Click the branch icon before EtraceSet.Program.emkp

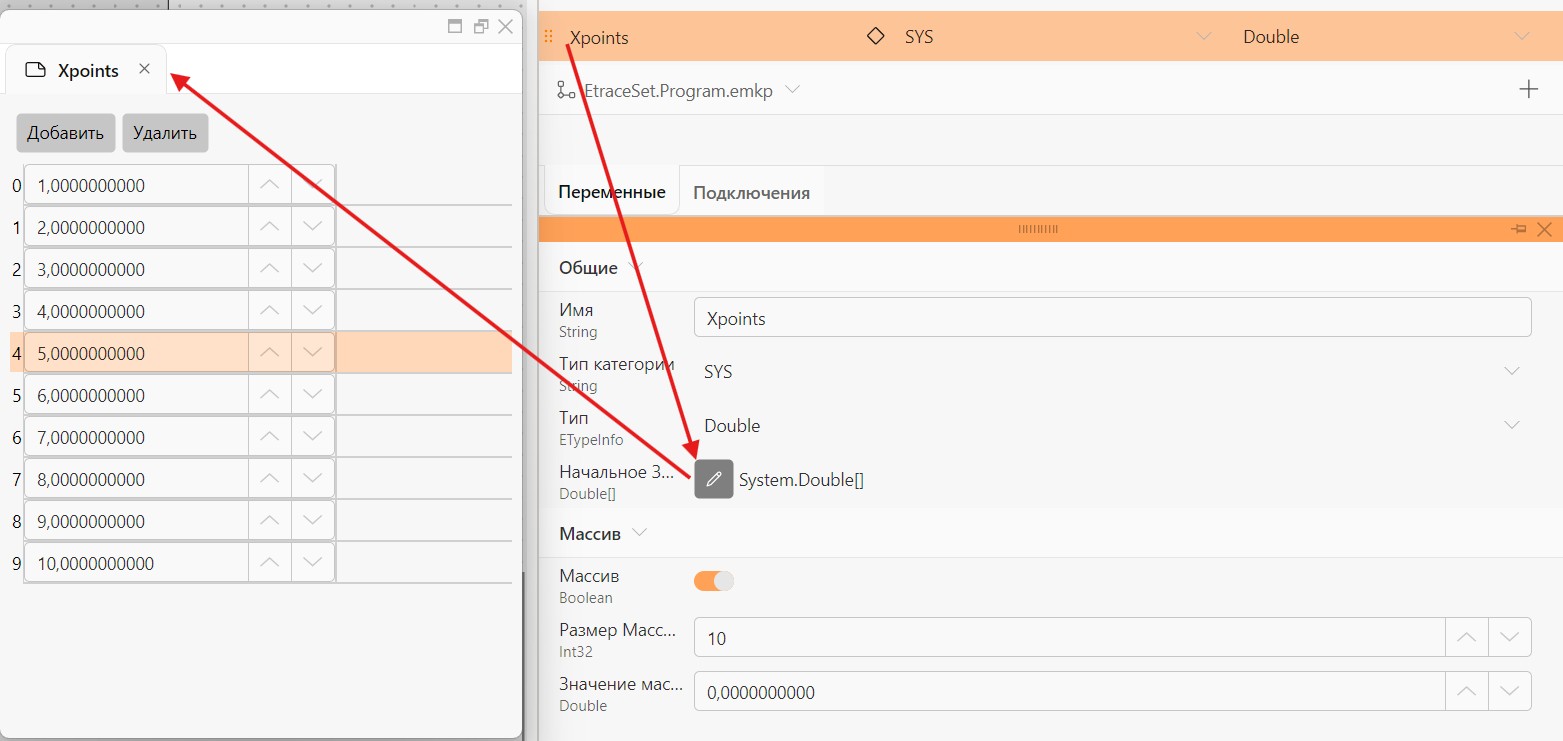[566, 90]
